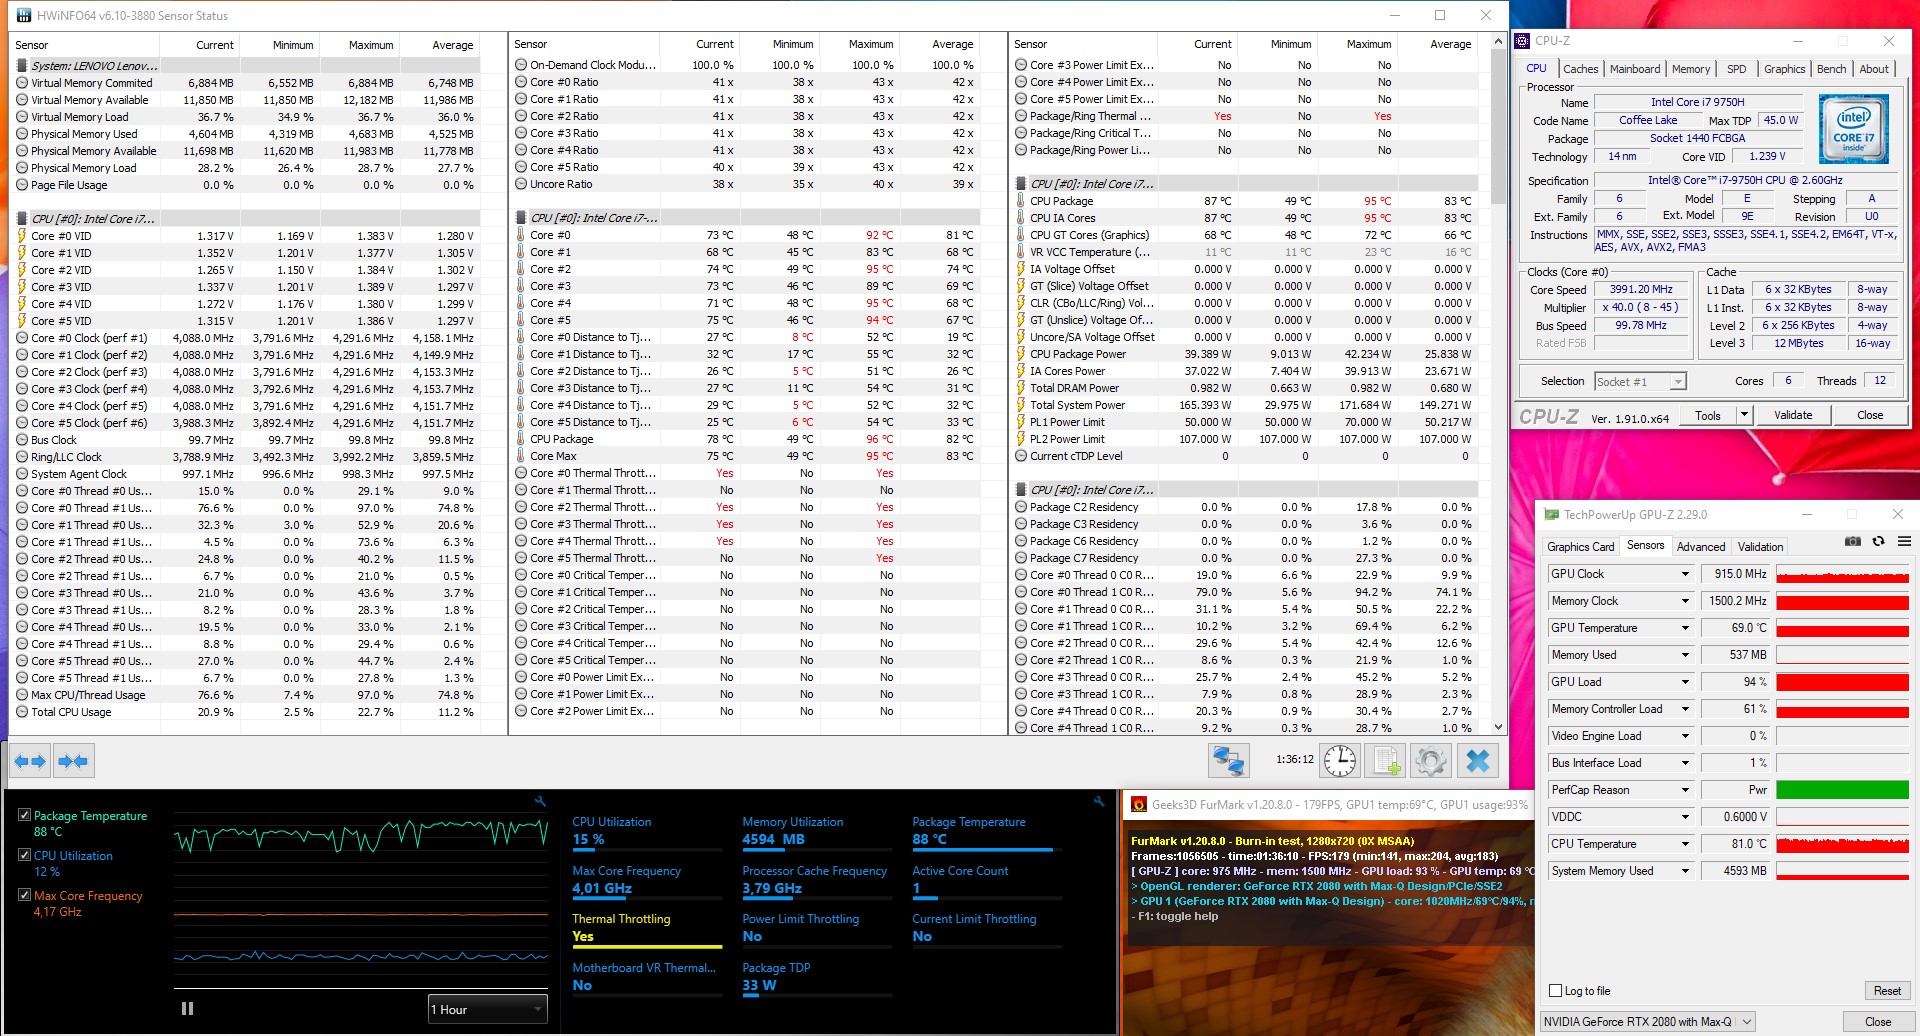Open the NVIDIA GeForce RTX 2080 GPU selector
The height and width of the screenshot is (1036, 1920).
[1647, 1022]
